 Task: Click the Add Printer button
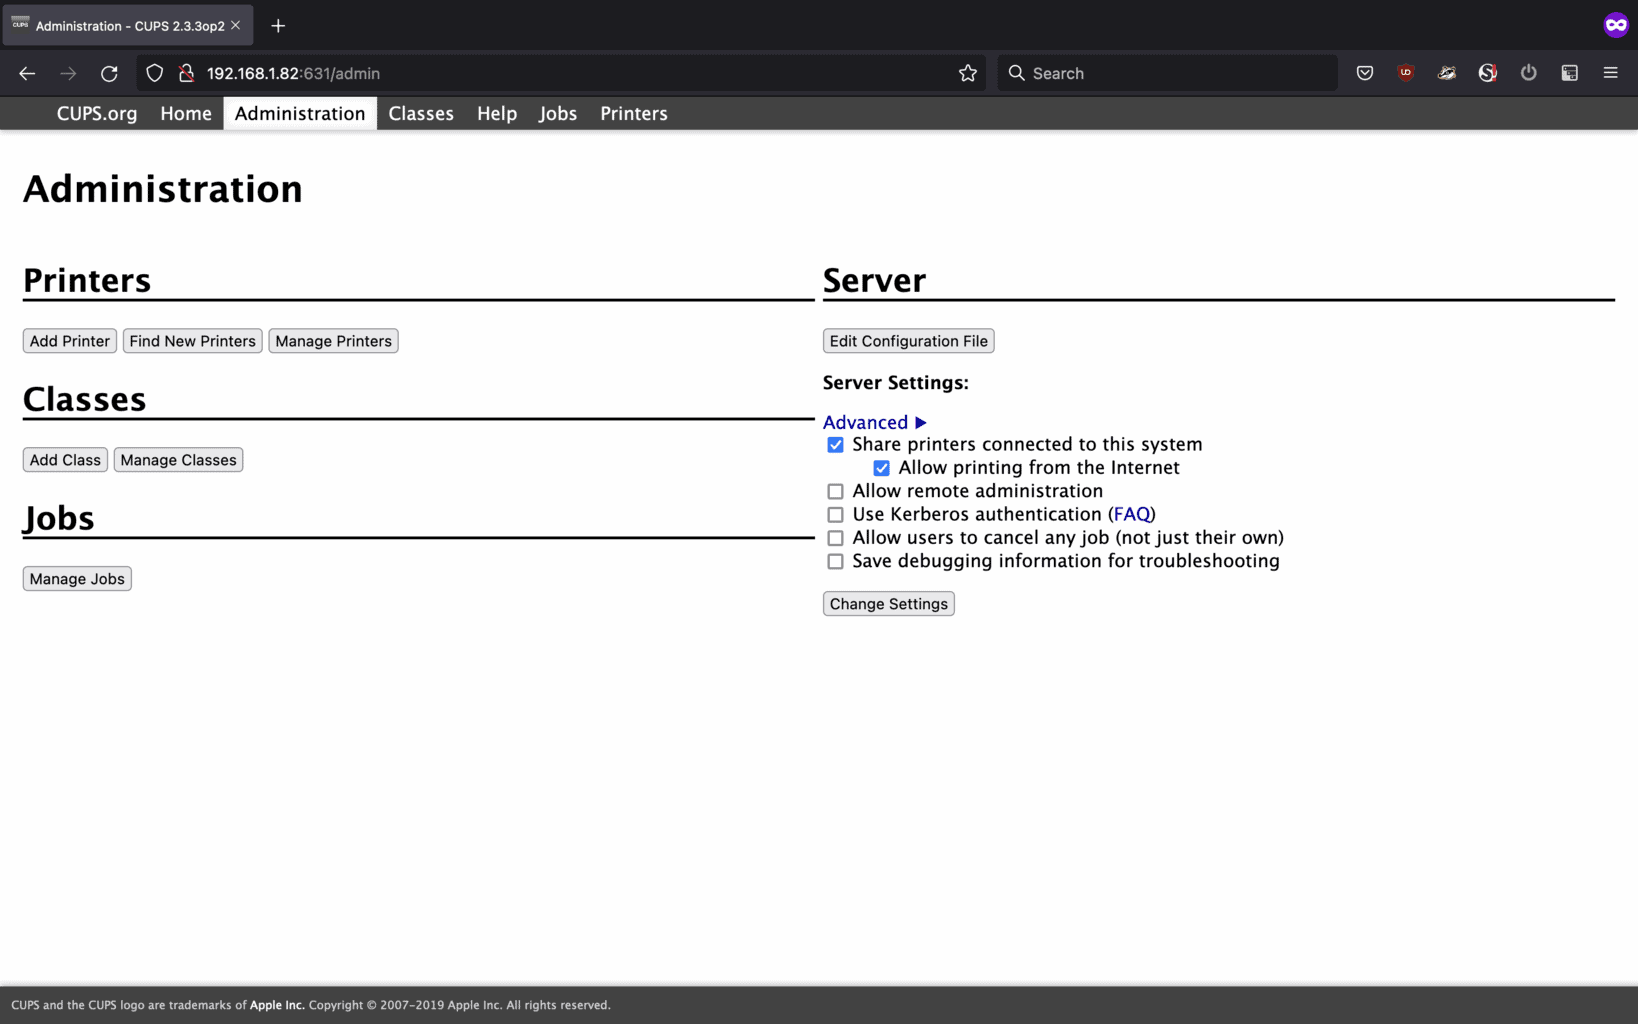click(x=70, y=341)
